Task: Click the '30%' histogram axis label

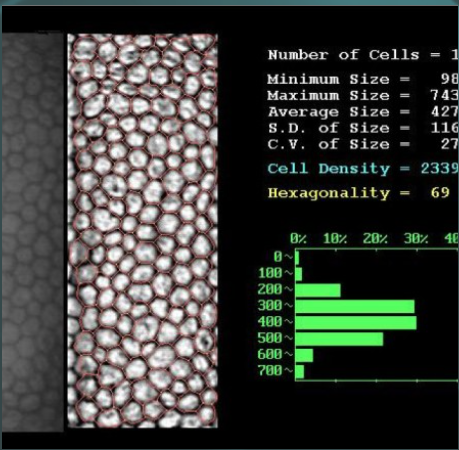Action: (x=416, y=239)
